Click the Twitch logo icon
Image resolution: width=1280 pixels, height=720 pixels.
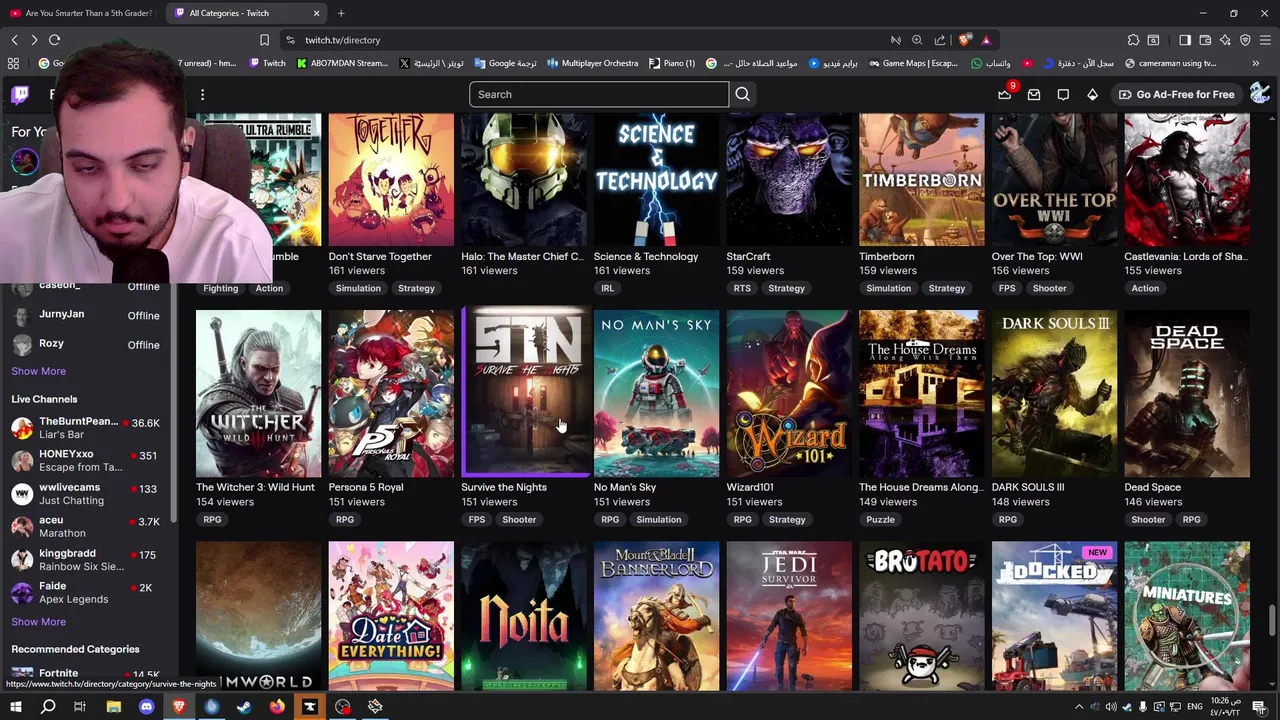(x=20, y=95)
